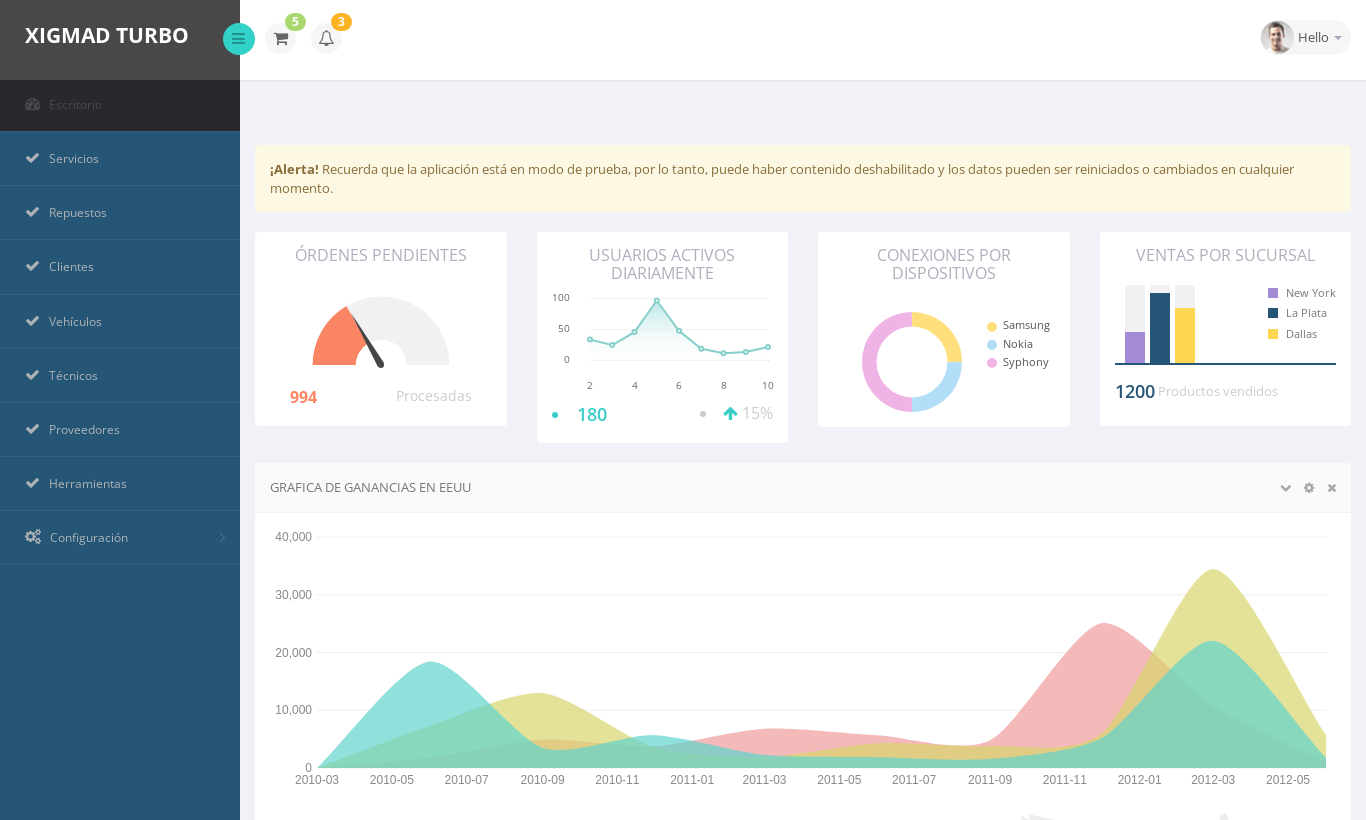
Task: Go to Vehículos section
Action: (x=120, y=322)
